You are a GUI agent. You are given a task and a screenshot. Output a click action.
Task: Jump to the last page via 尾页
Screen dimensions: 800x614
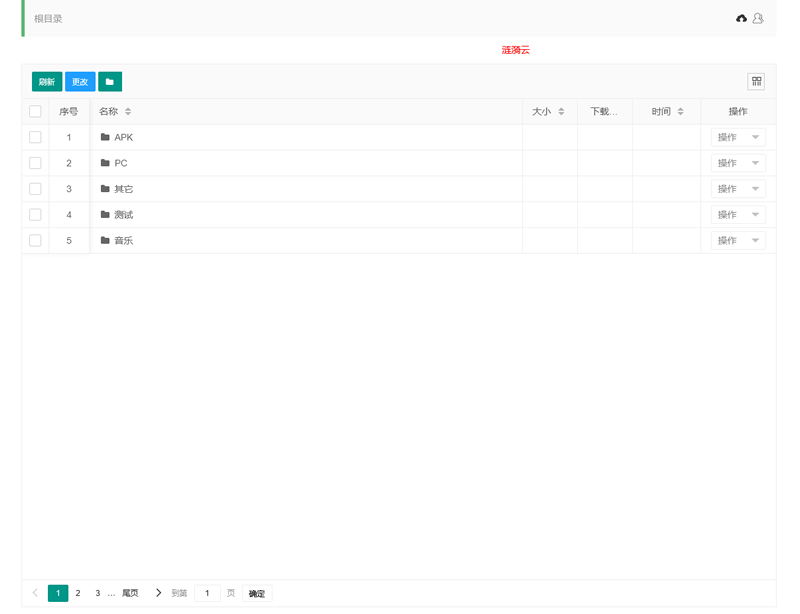point(128,592)
